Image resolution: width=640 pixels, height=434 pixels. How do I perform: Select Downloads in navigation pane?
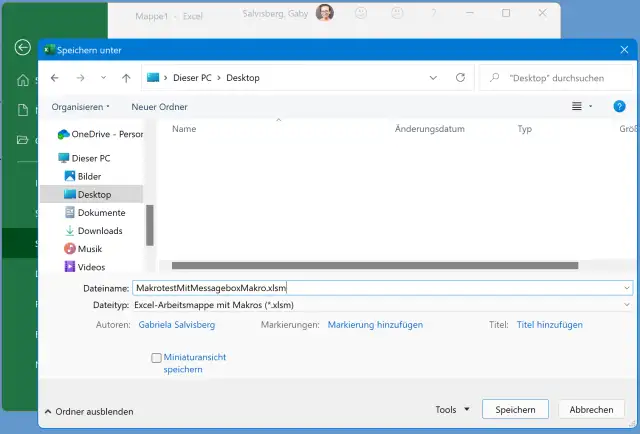click(100, 231)
